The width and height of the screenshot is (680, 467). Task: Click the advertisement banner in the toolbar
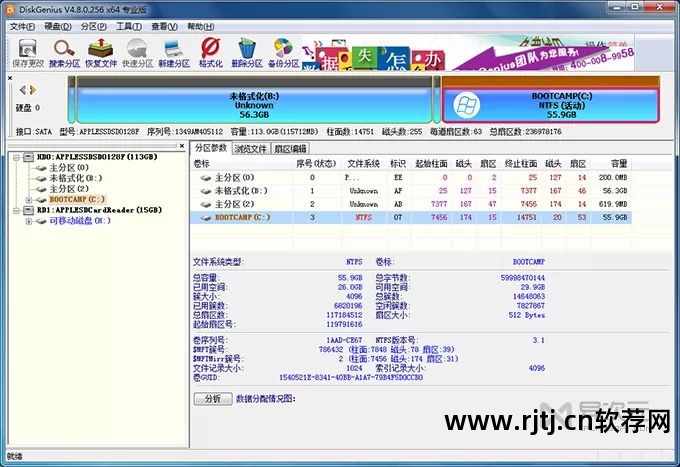coord(468,52)
